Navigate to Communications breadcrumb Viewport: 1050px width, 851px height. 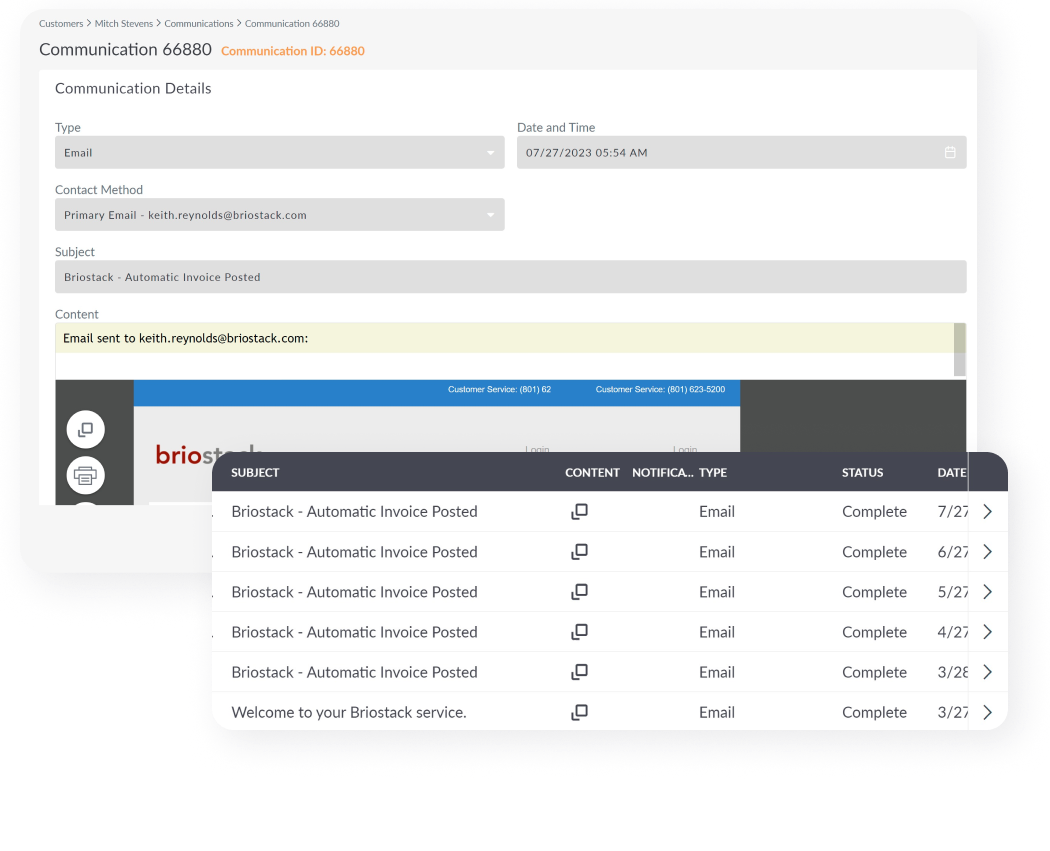(x=199, y=23)
